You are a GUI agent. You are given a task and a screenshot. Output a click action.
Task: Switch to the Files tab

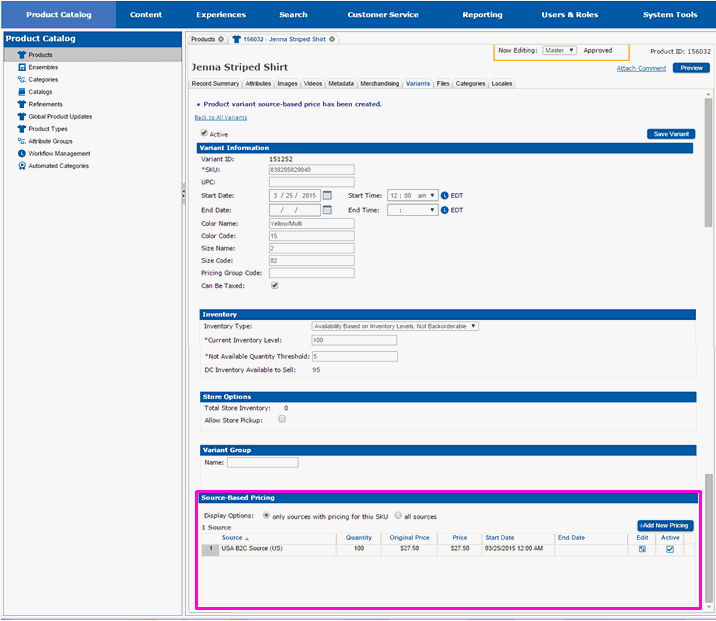(442, 84)
